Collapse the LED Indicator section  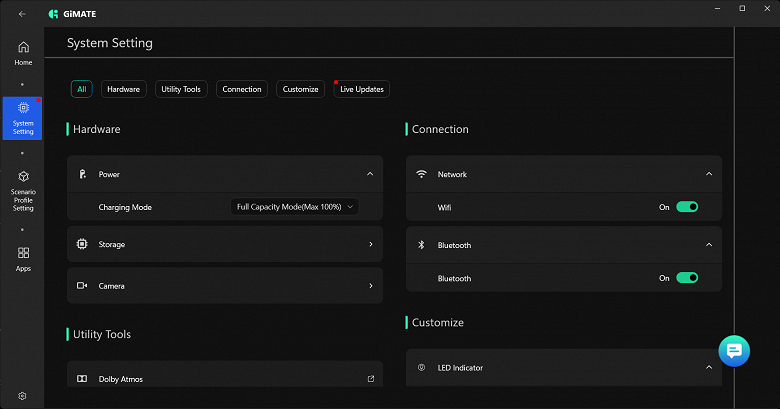[709, 368]
